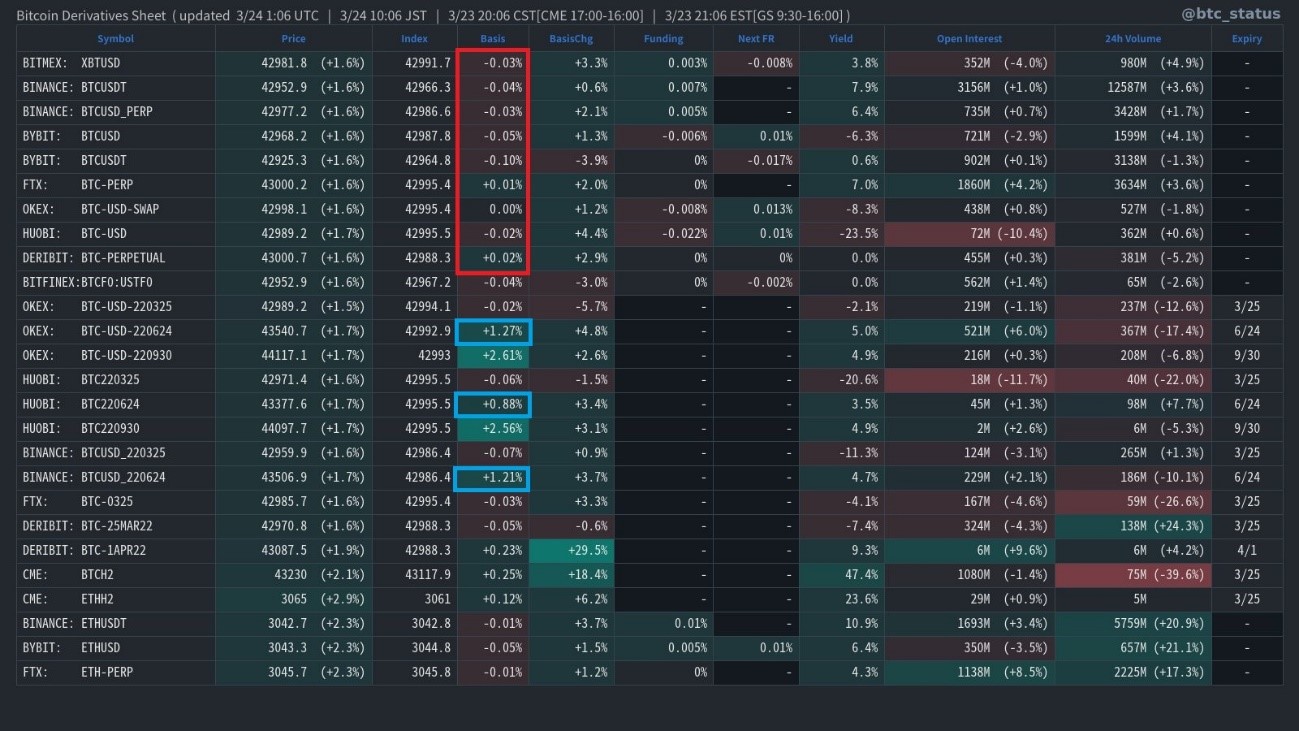Click the 44117.1 price value

284,355
